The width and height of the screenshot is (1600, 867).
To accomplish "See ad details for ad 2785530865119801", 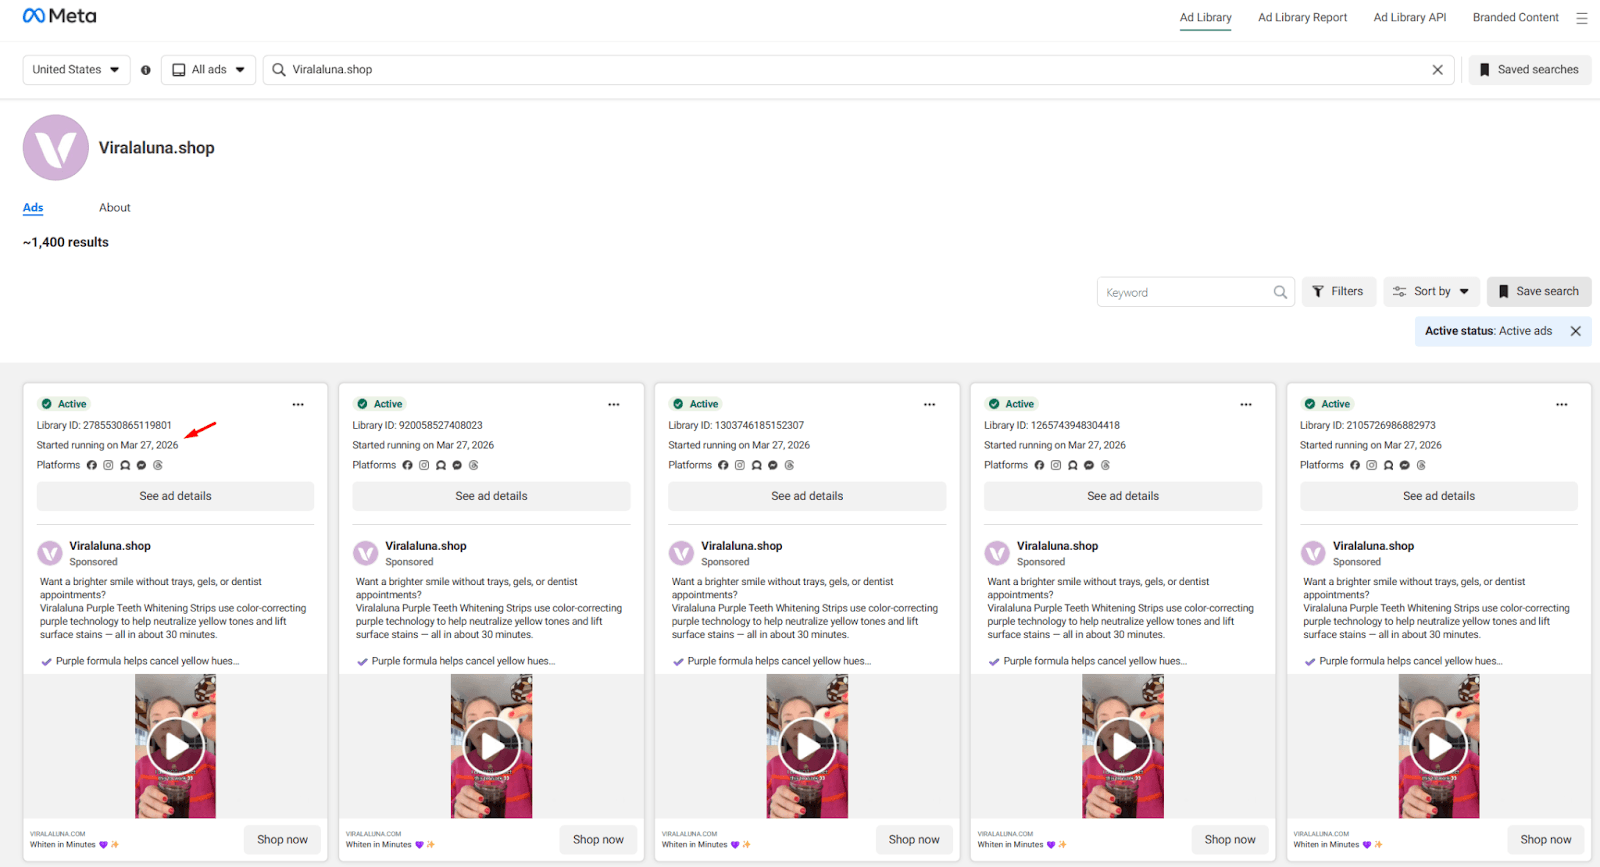I will (176, 496).
